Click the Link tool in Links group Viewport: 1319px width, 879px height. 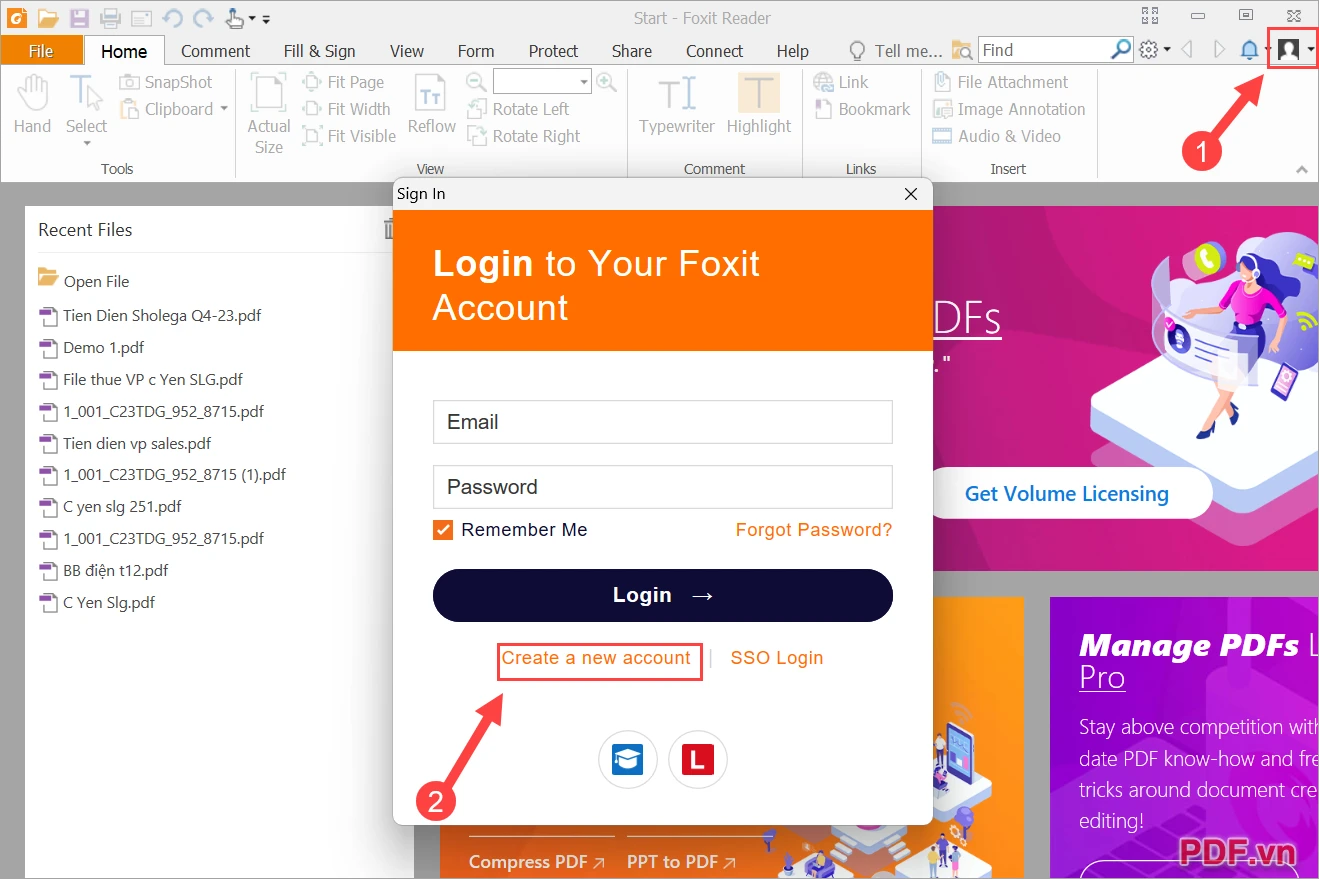[841, 82]
